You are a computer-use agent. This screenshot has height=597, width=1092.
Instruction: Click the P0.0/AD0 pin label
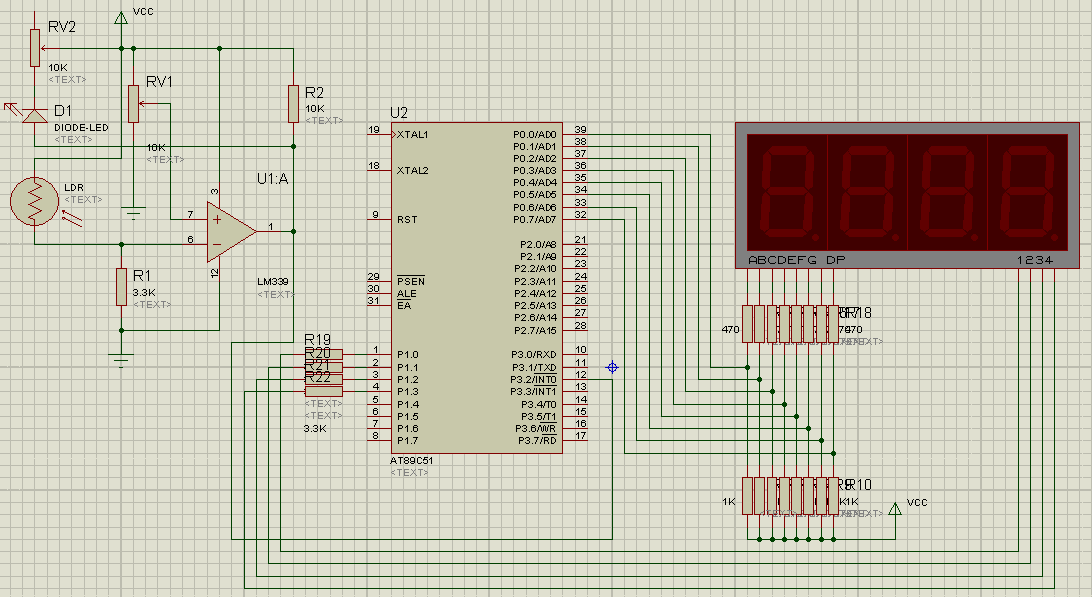[x=534, y=134]
